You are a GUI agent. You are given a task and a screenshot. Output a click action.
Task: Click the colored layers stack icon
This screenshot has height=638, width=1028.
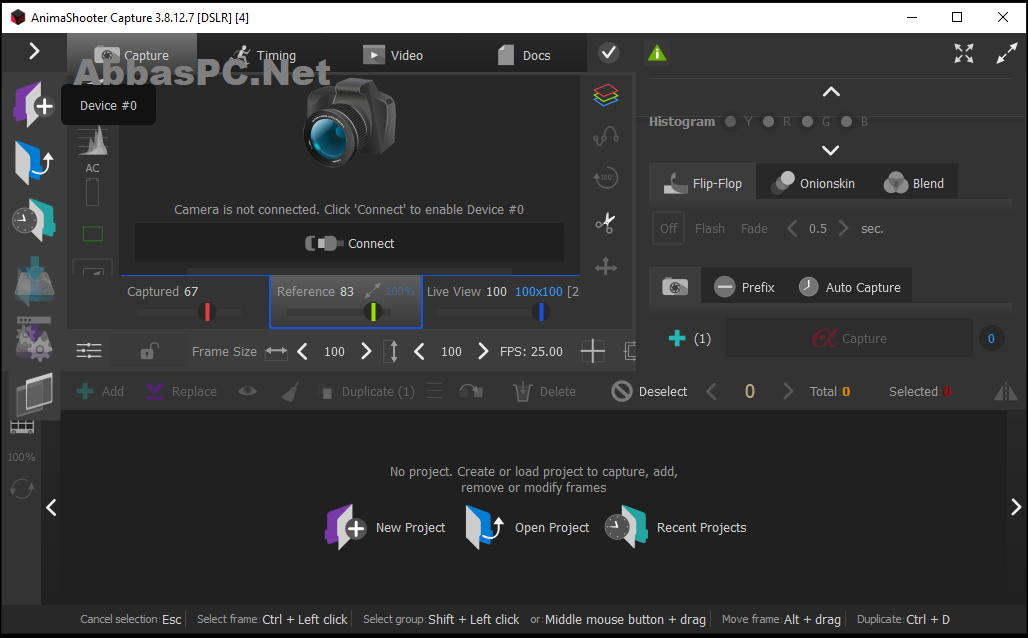coord(606,95)
